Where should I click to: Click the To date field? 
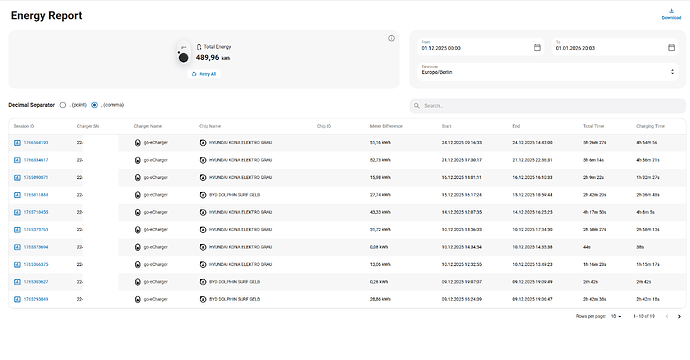[x=615, y=47]
